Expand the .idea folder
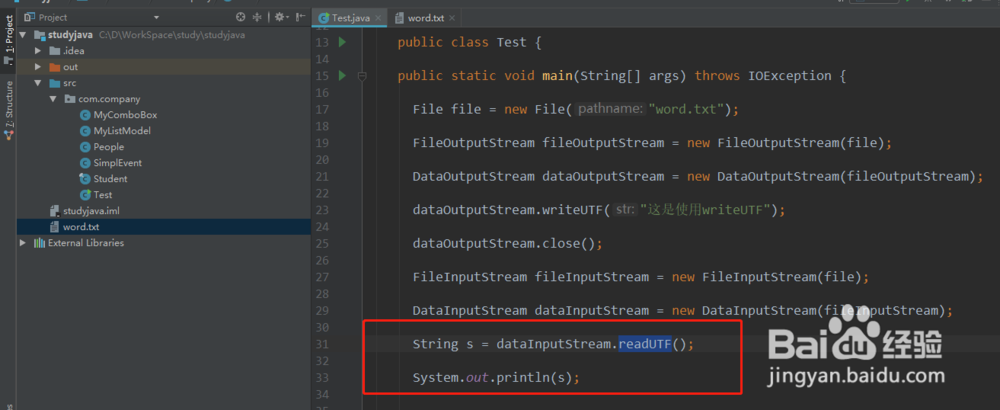 pyautogui.click(x=38, y=51)
